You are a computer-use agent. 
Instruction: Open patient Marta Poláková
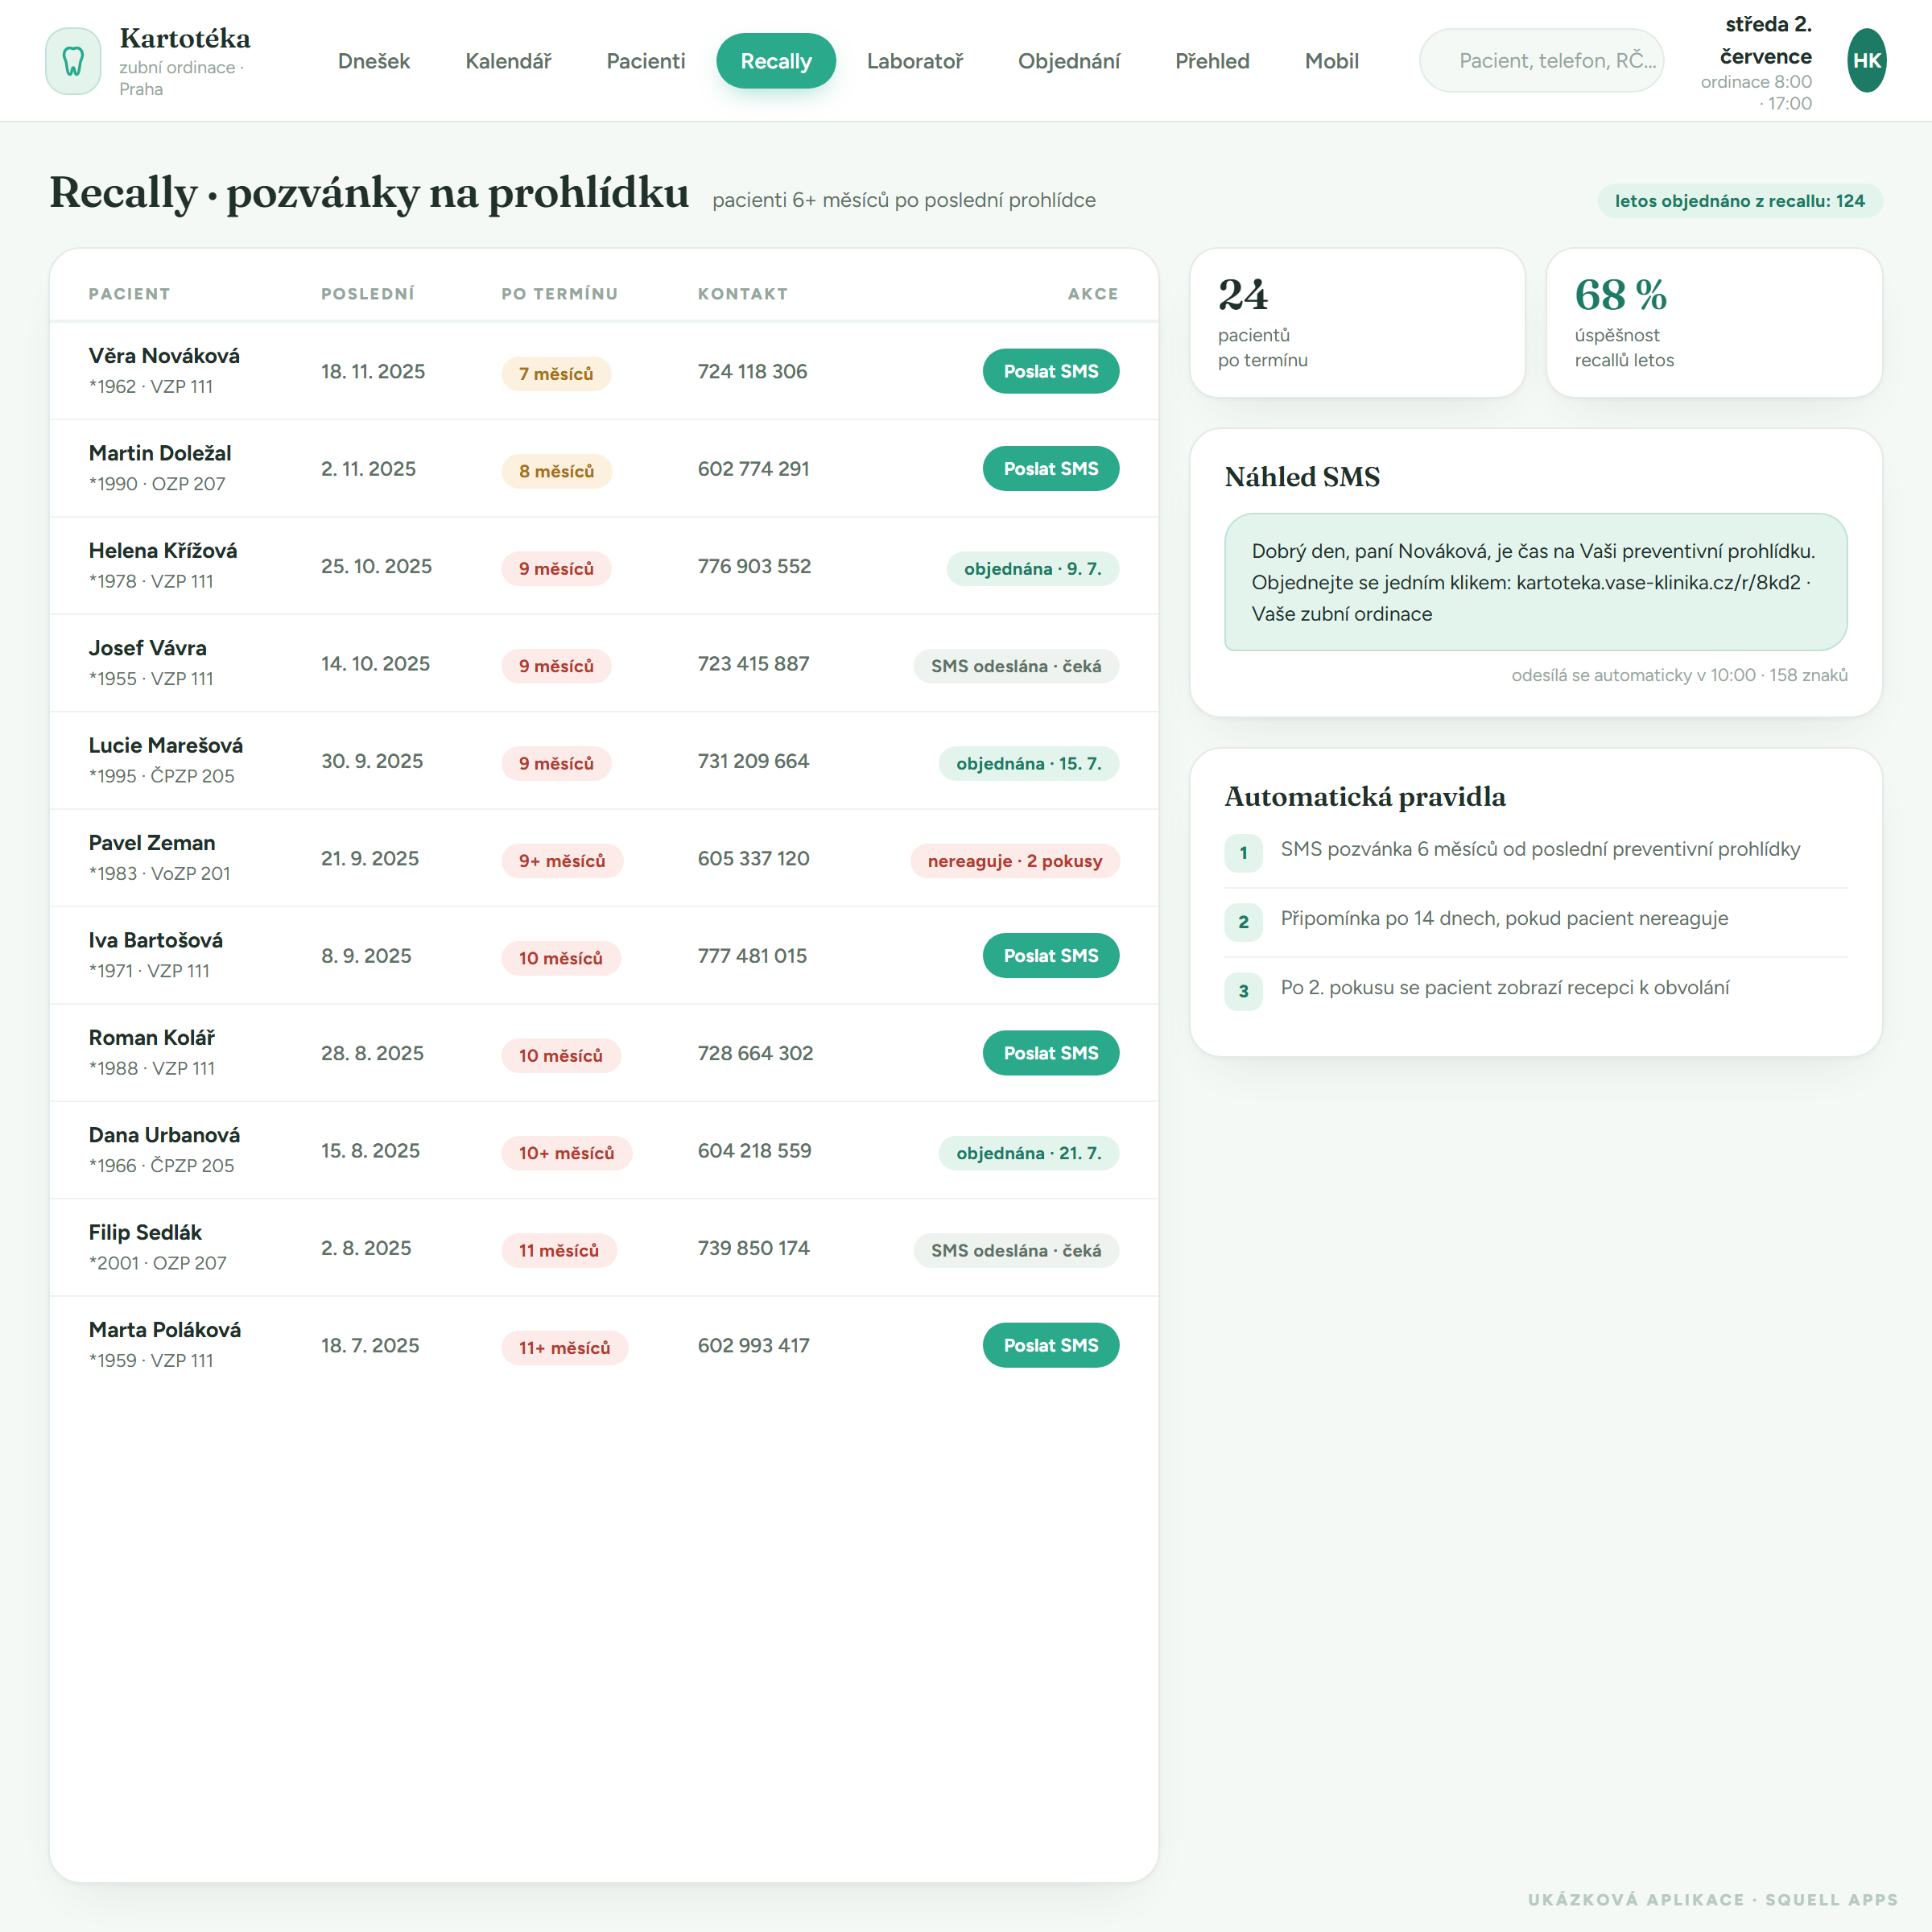coord(165,1330)
